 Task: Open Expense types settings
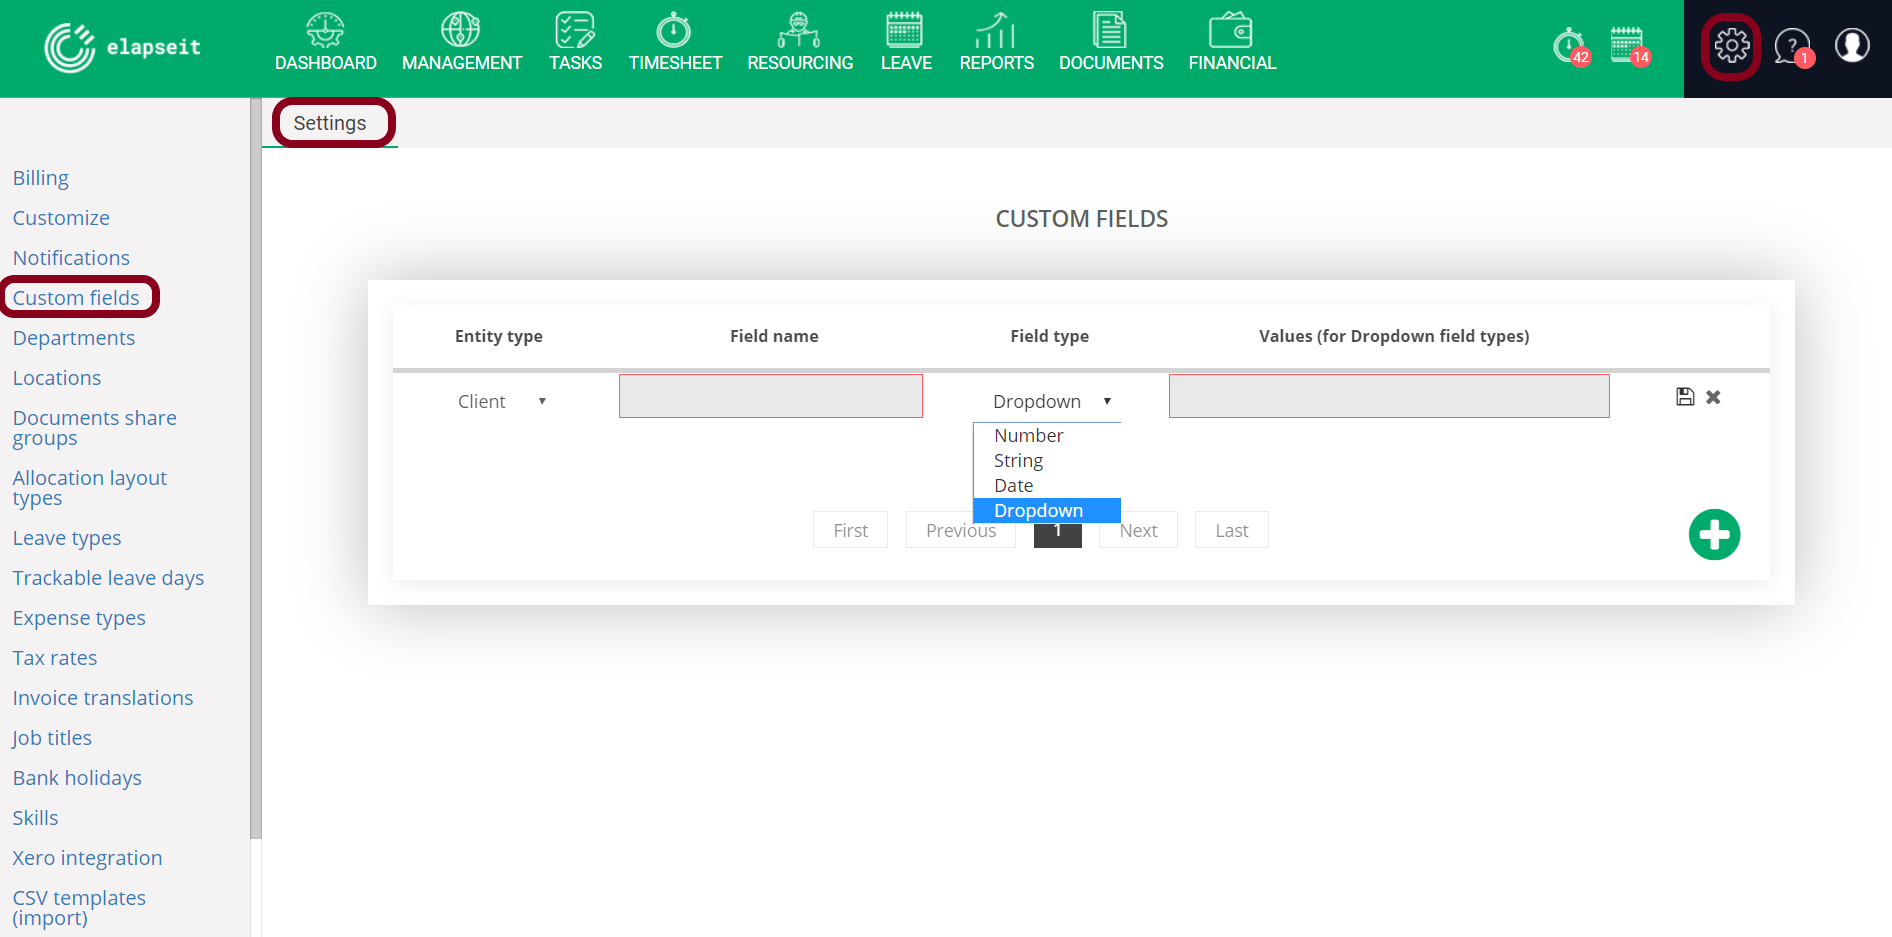pyautogui.click(x=79, y=618)
